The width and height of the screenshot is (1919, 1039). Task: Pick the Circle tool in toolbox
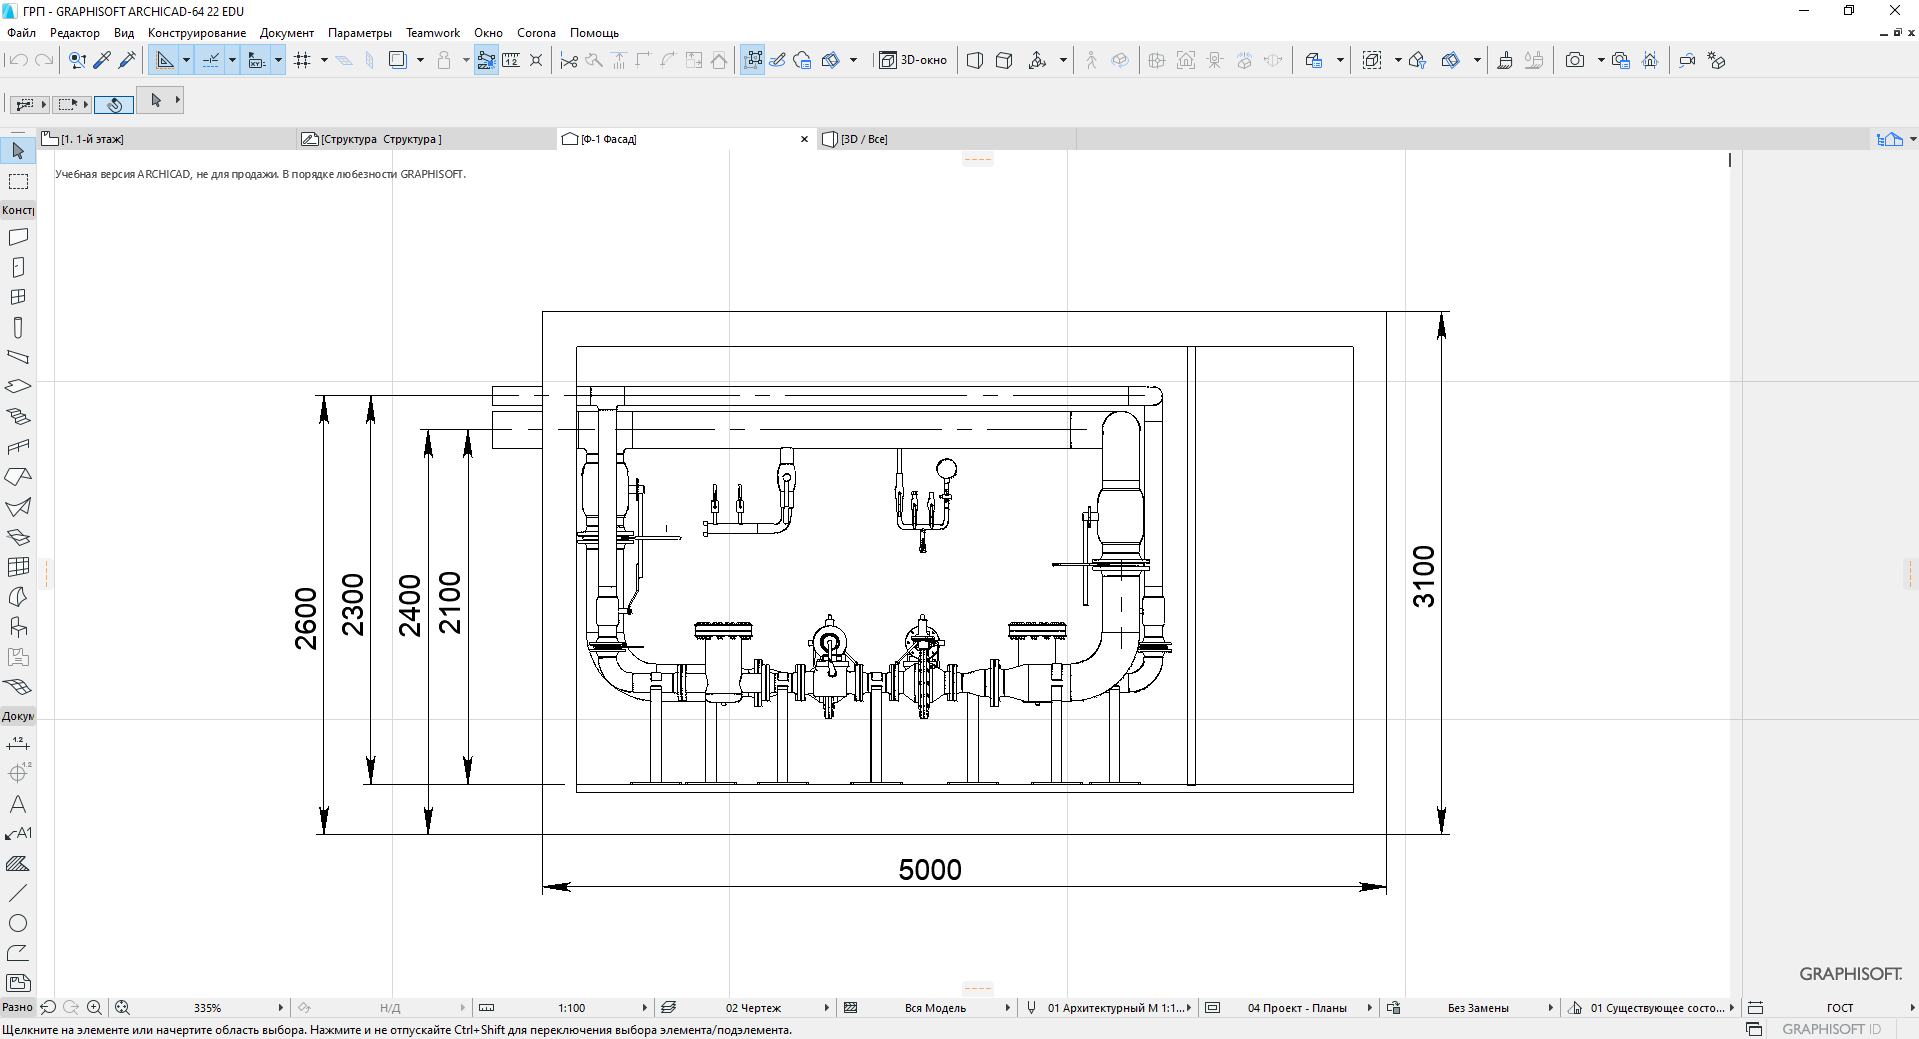18,923
